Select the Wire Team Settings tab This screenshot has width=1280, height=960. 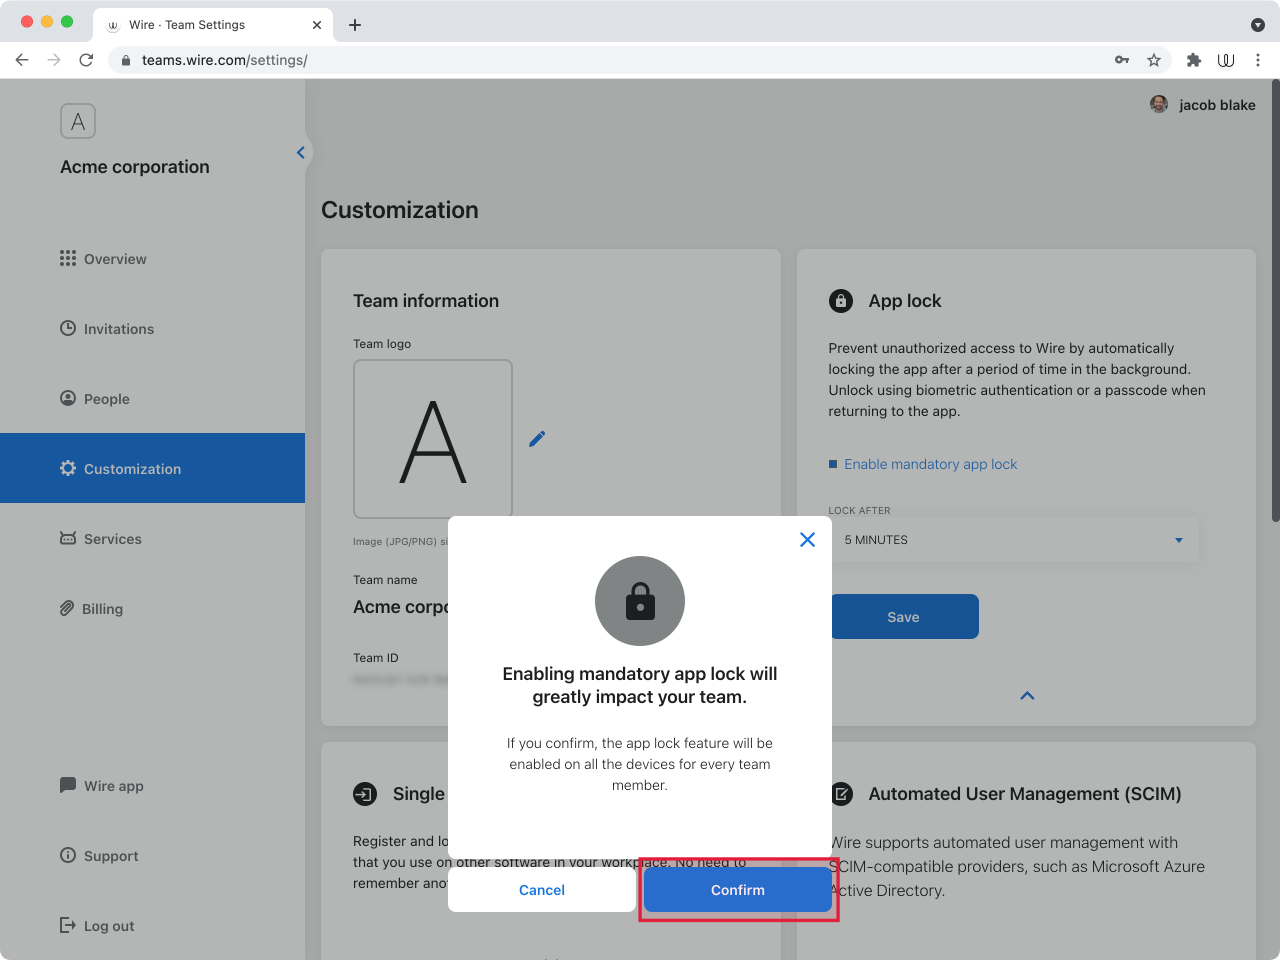pyautogui.click(x=213, y=25)
